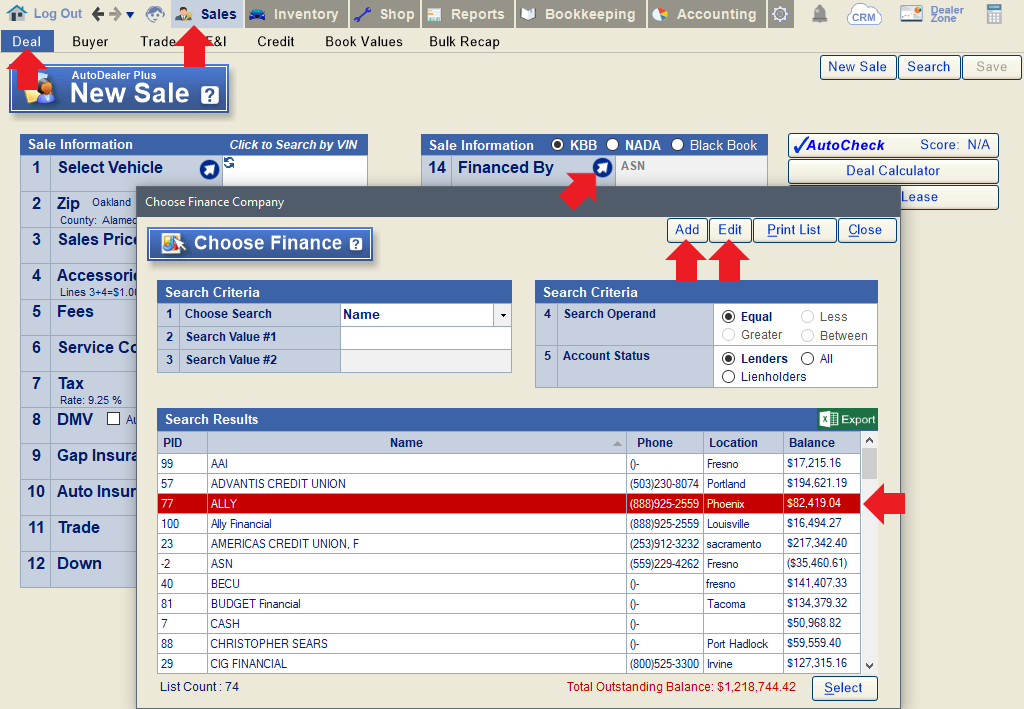Open the Bookkeeping tab
This screenshot has height=709, width=1024.
[581, 14]
